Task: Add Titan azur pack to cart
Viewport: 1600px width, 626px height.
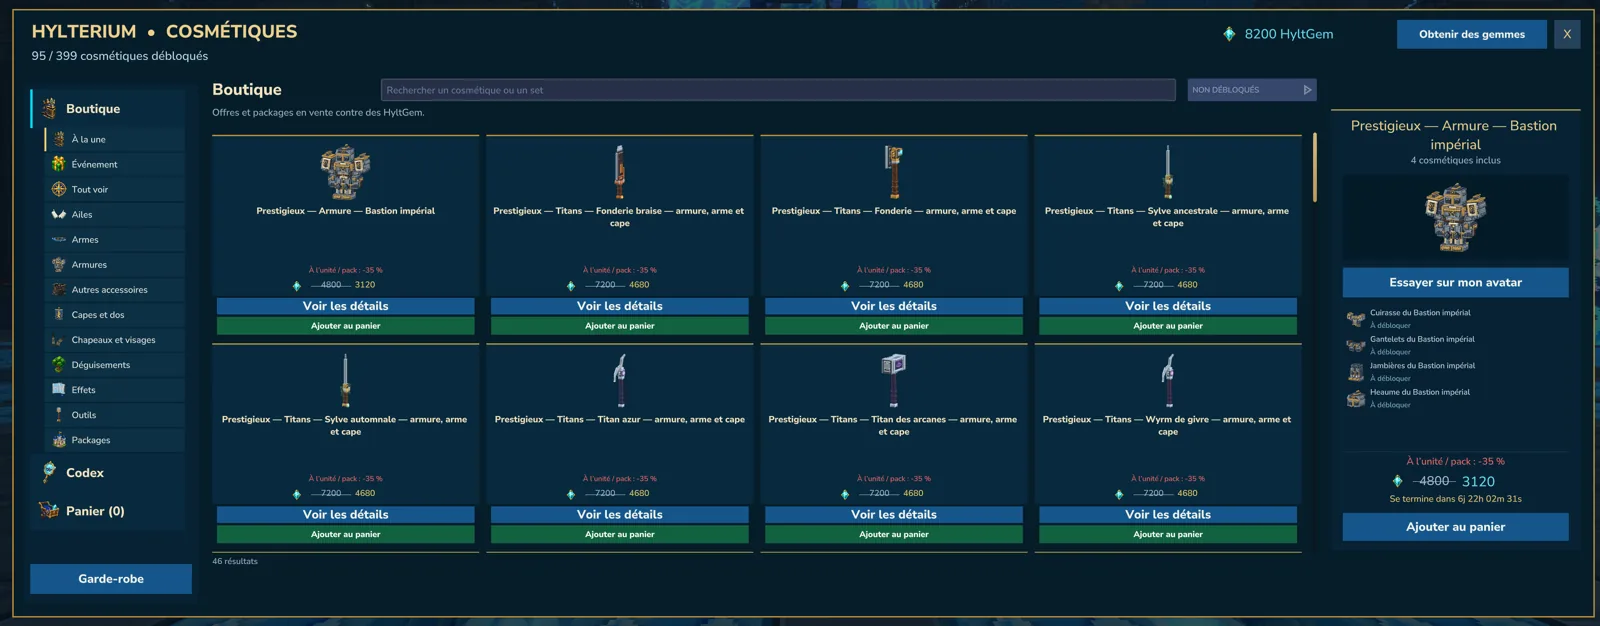Action: coord(619,534)
